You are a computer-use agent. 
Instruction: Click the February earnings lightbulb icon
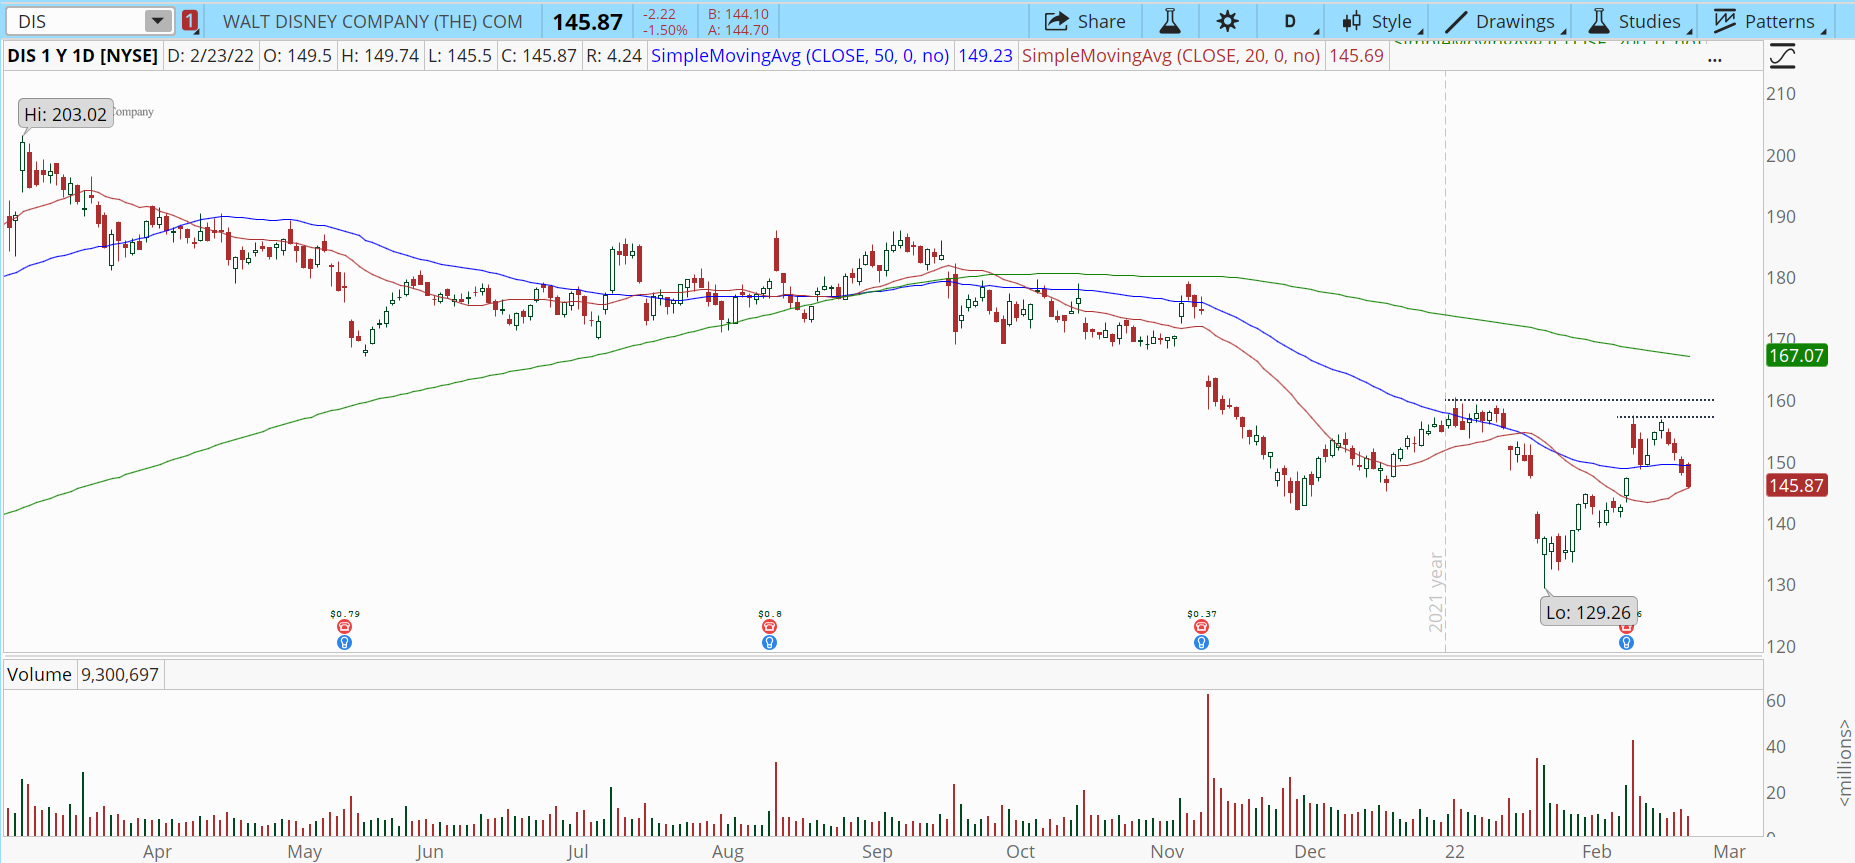[1627, 643]
